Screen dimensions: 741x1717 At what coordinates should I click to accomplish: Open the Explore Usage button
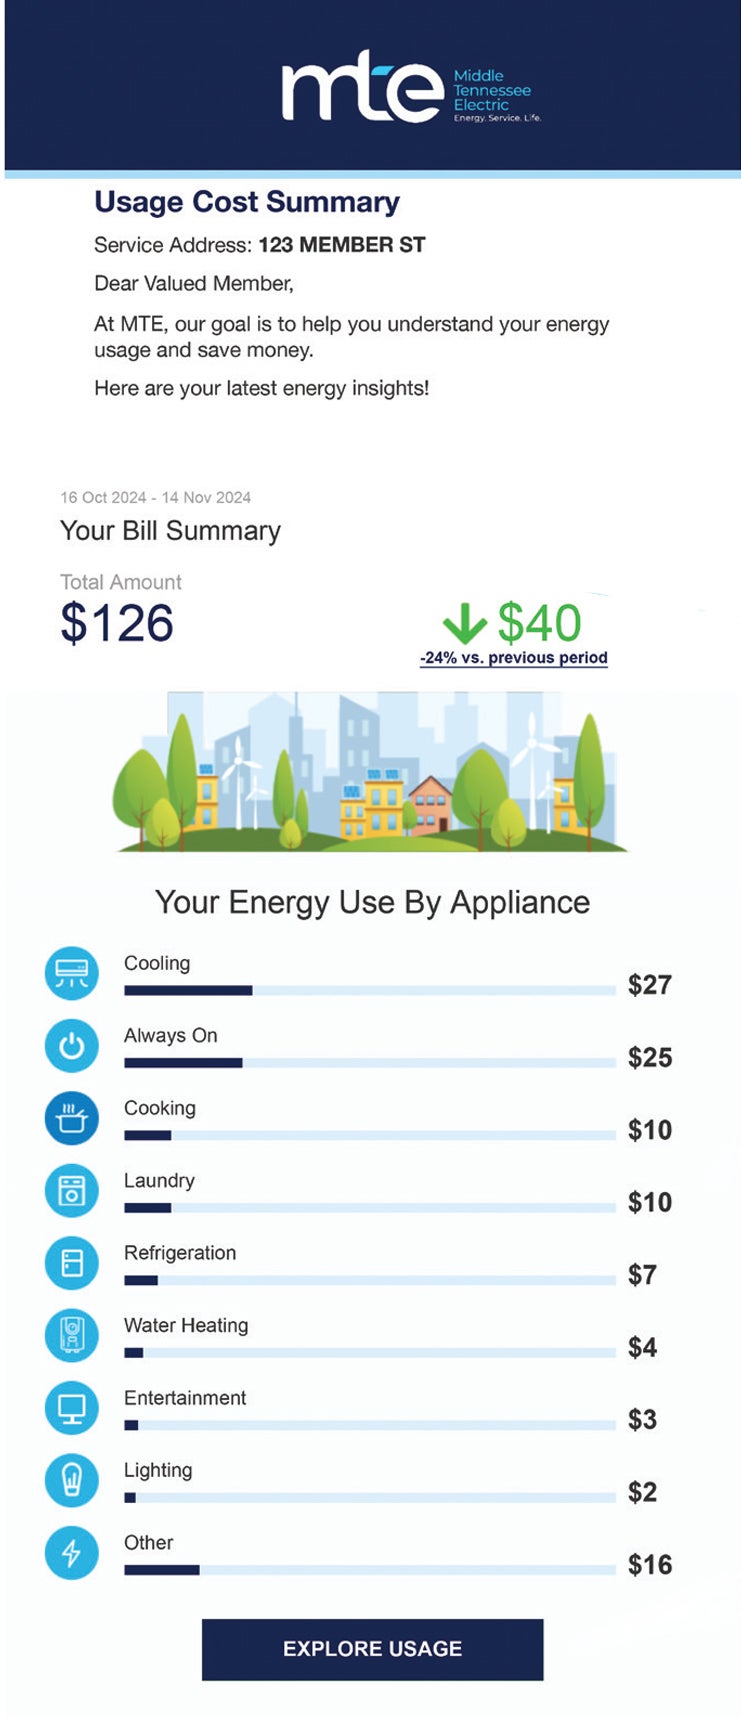tap(372, 1649)
